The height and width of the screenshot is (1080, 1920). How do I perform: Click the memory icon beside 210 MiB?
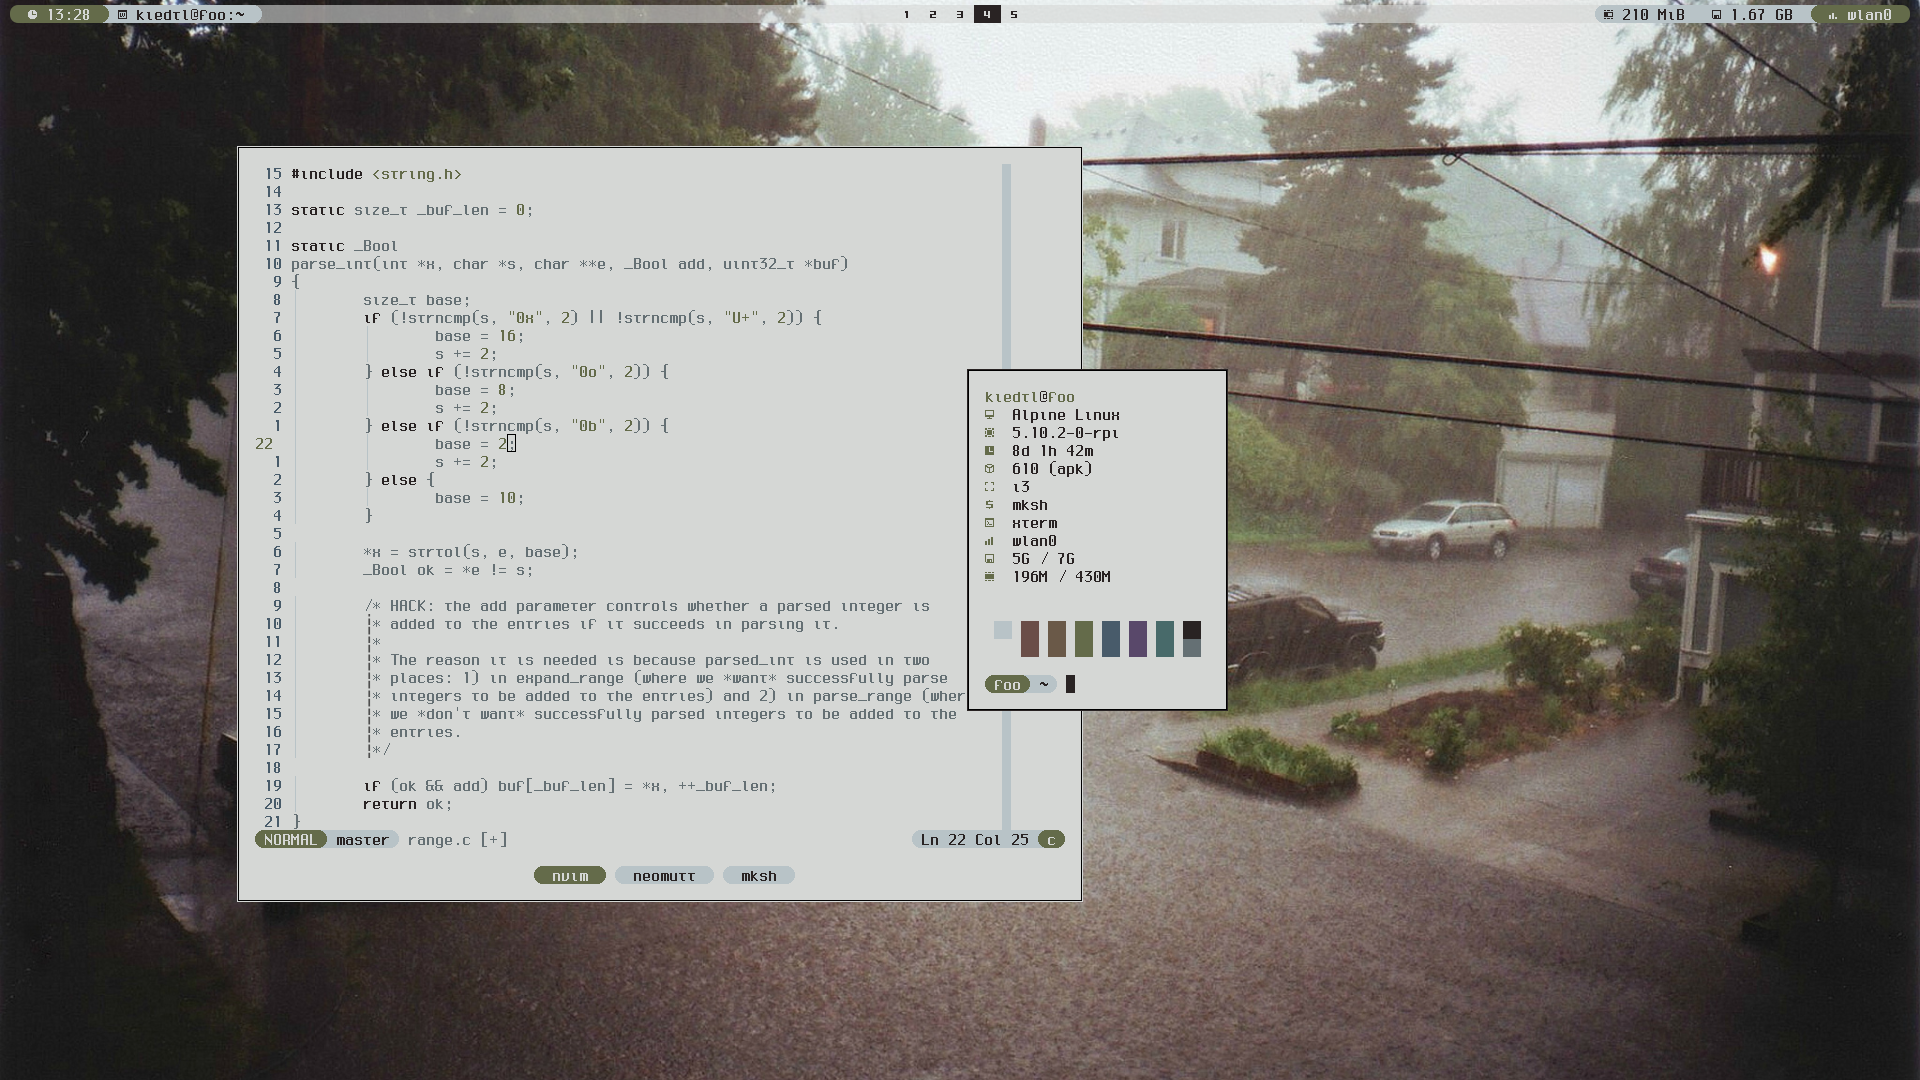[x=1608, y=15]
